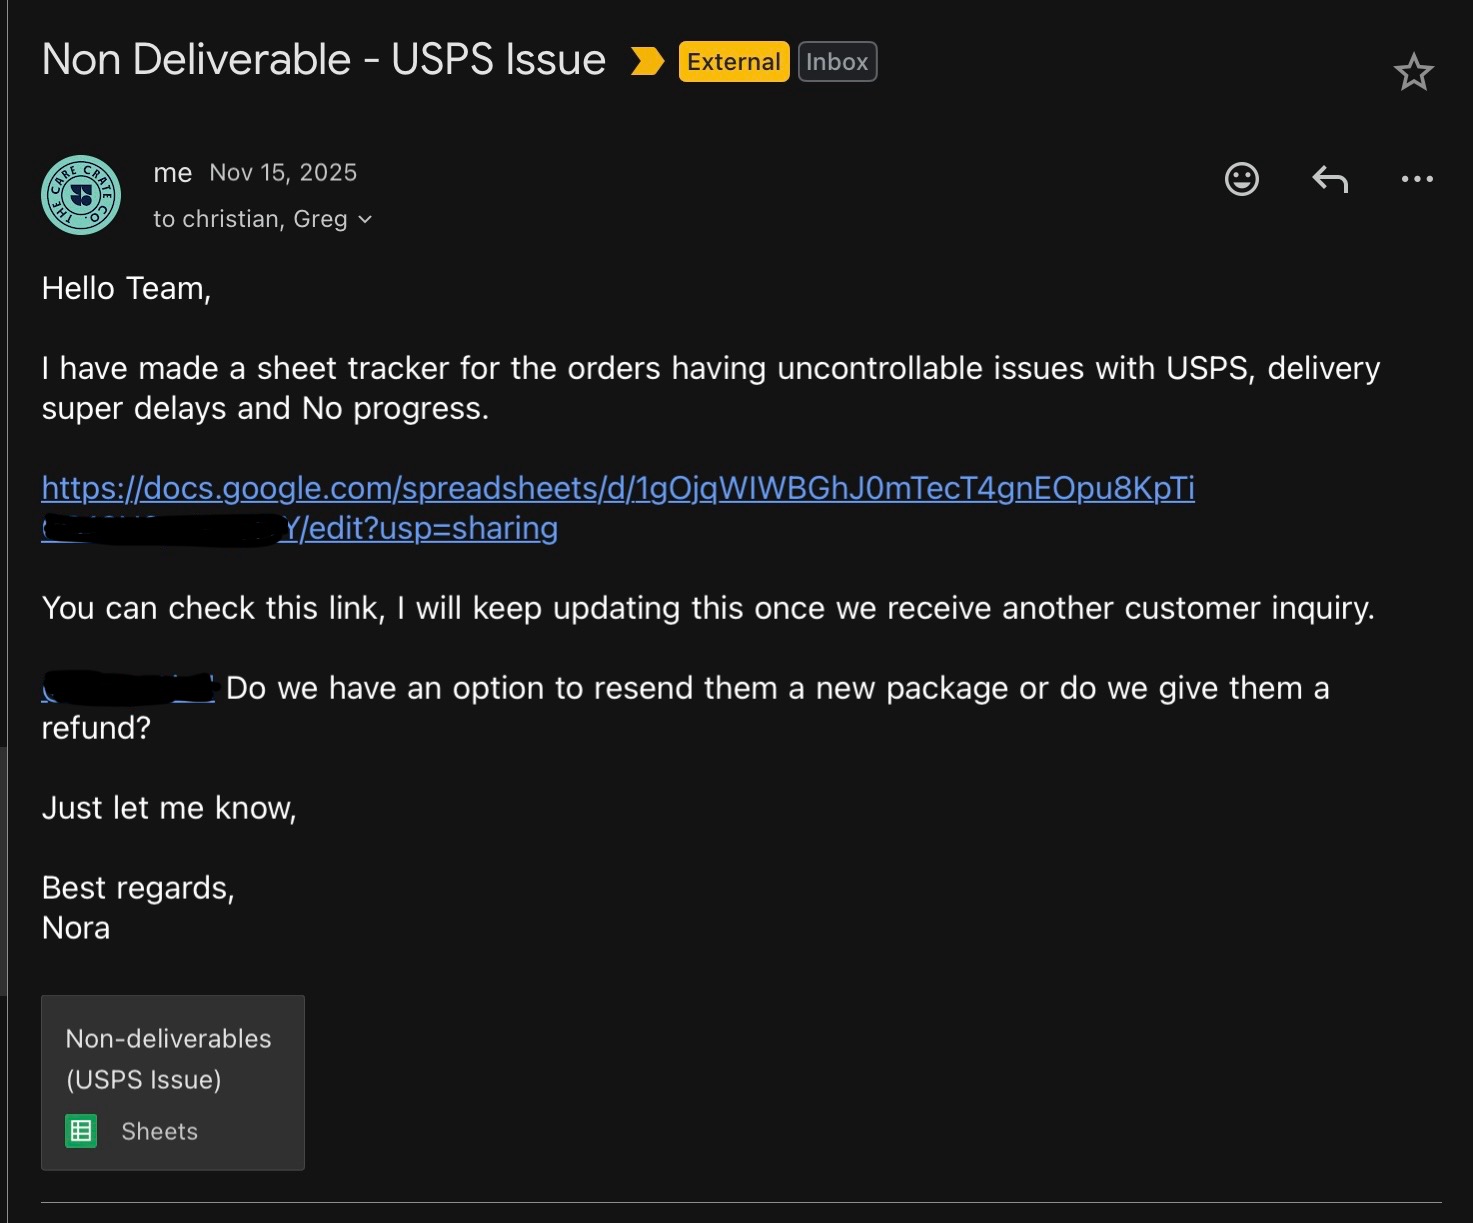Add an emoji reaction to the email

point(1241,179)
